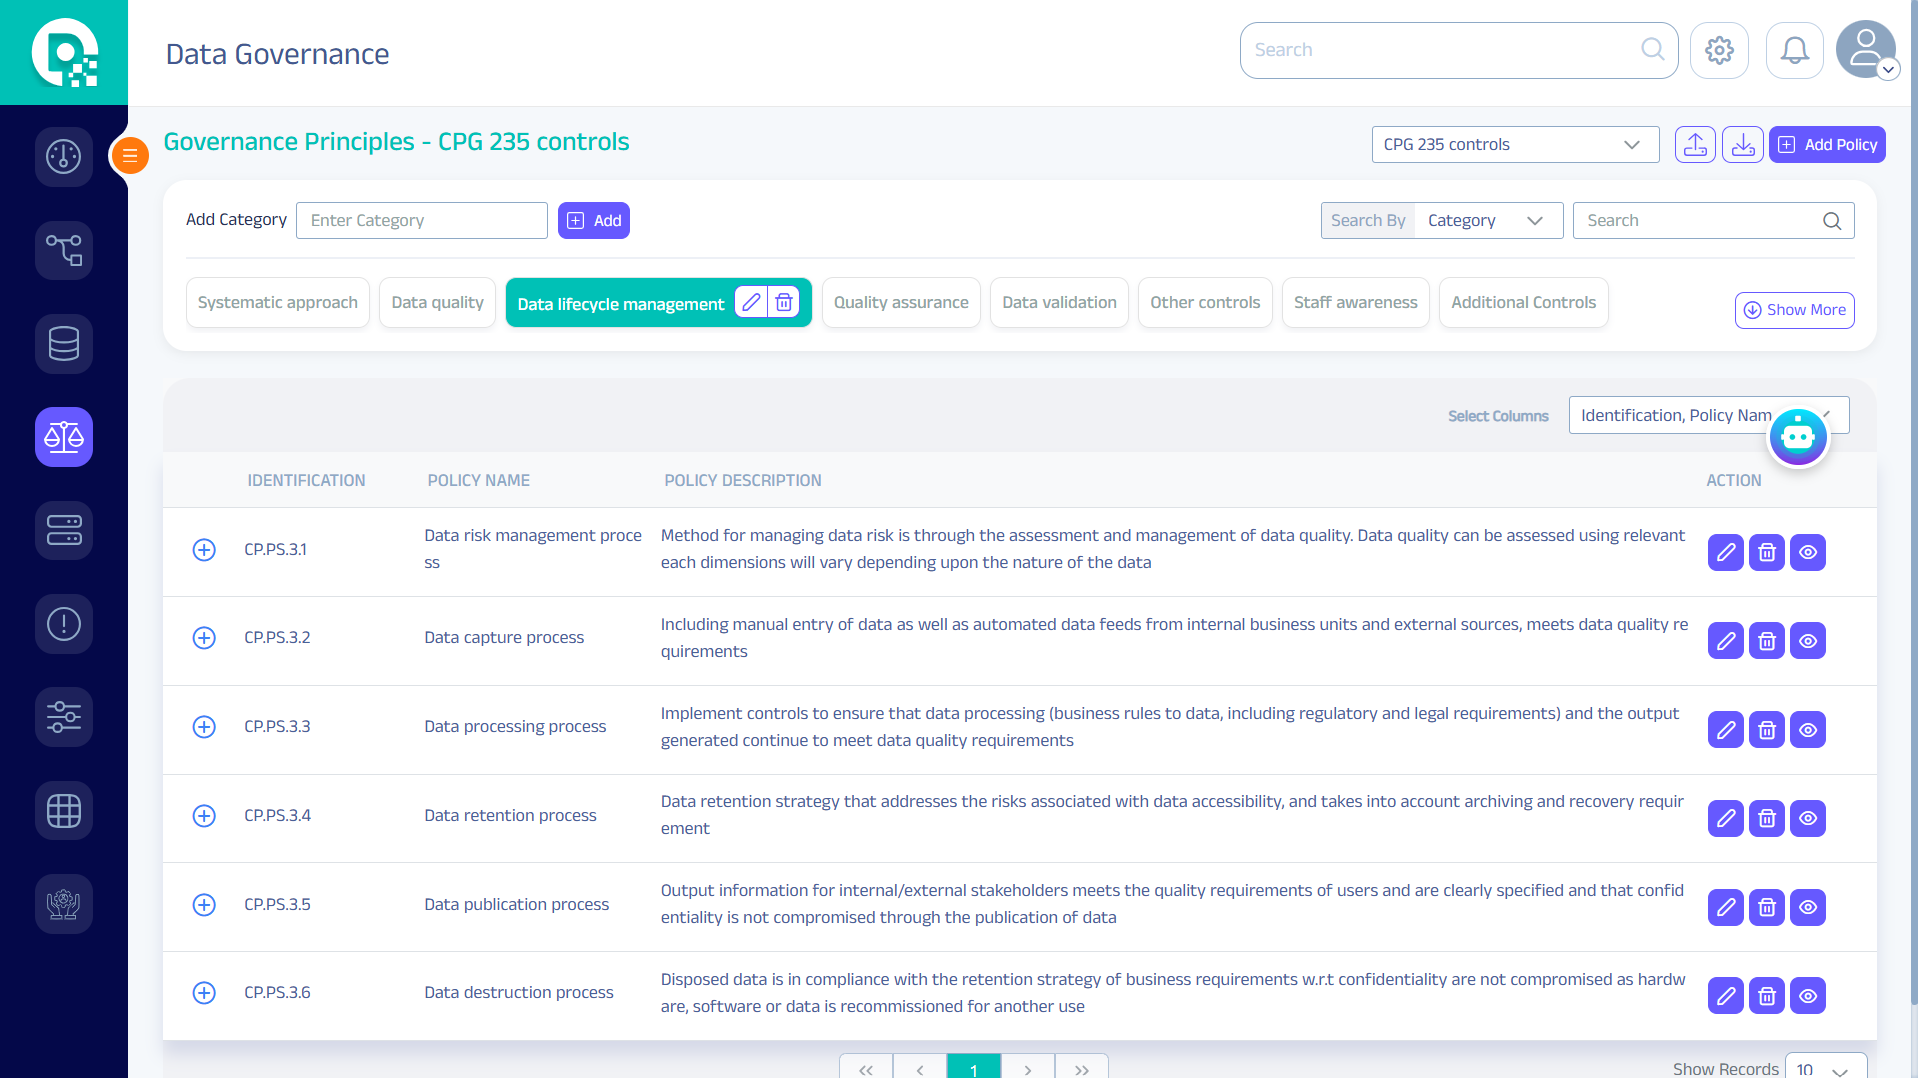Open the CPG 235 controls dropdown
Viewport: 1918px width, 1078px height.
[1514, 145]
